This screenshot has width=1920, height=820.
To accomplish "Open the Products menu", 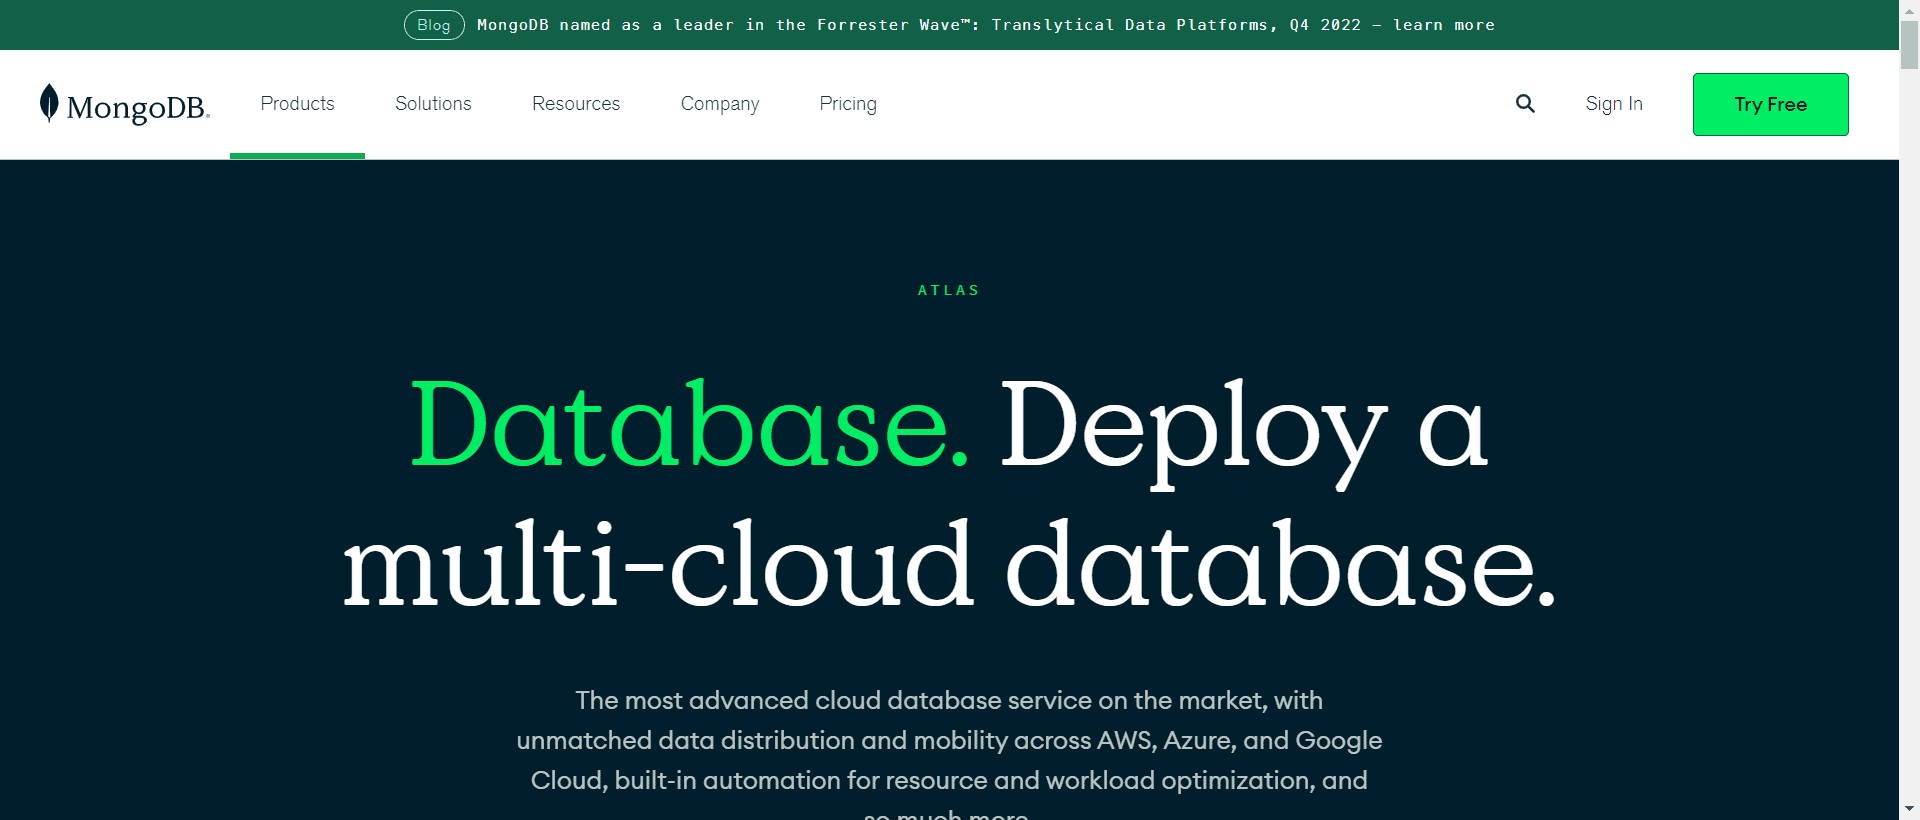I will point(297,104).
